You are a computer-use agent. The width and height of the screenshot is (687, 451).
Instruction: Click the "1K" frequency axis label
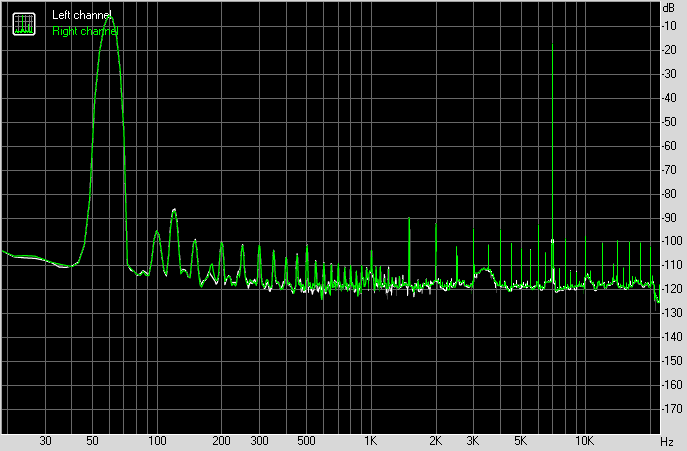pos(370,441)
